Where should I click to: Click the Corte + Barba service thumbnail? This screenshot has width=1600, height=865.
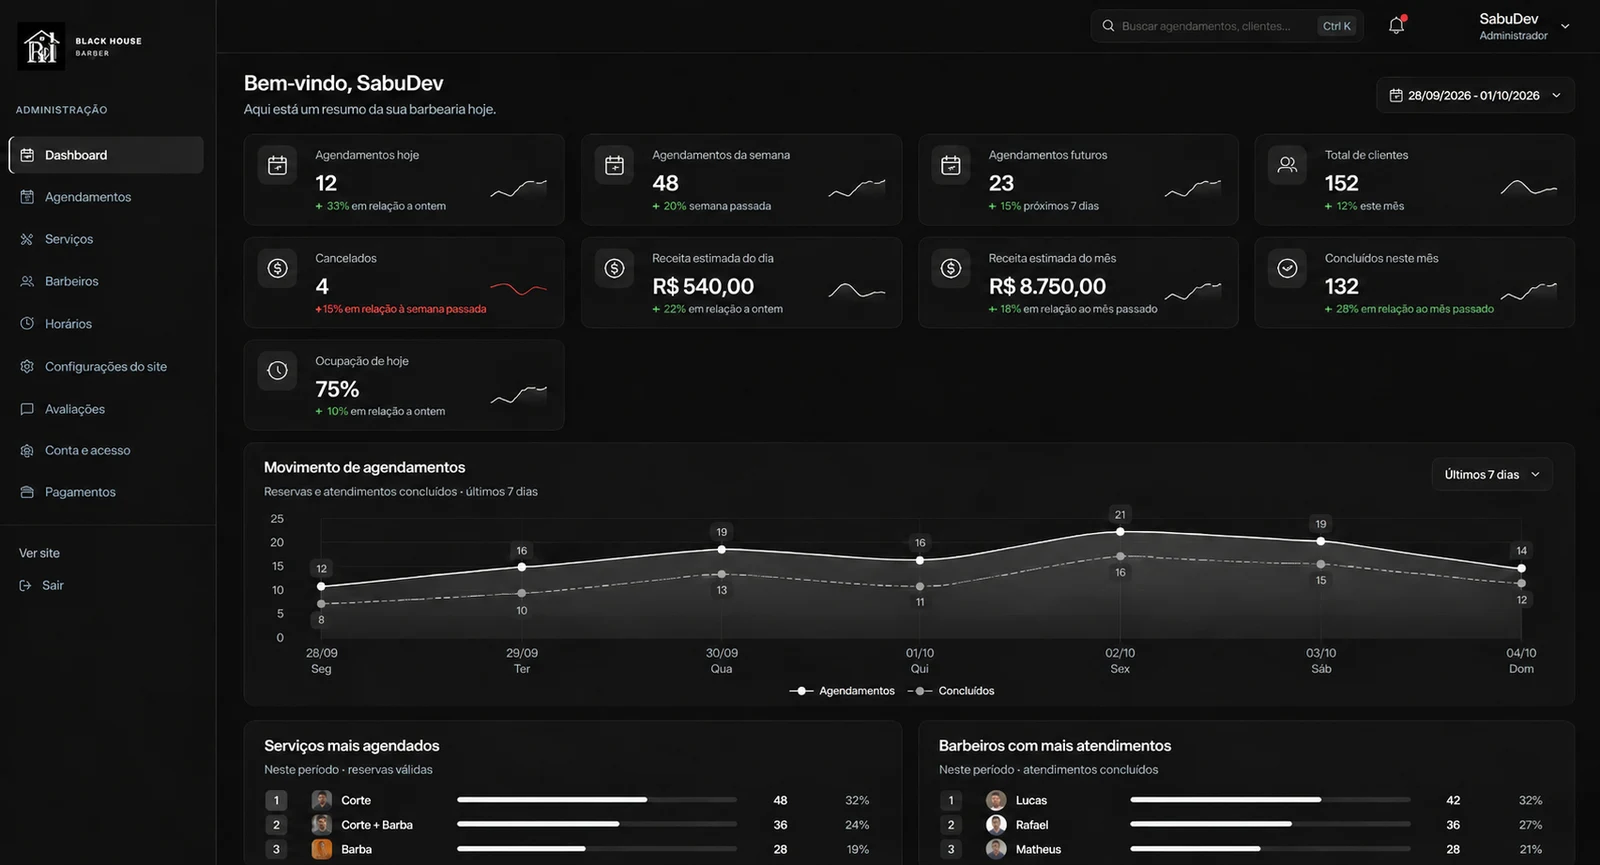pyautogui.click(x=322, y=825)
